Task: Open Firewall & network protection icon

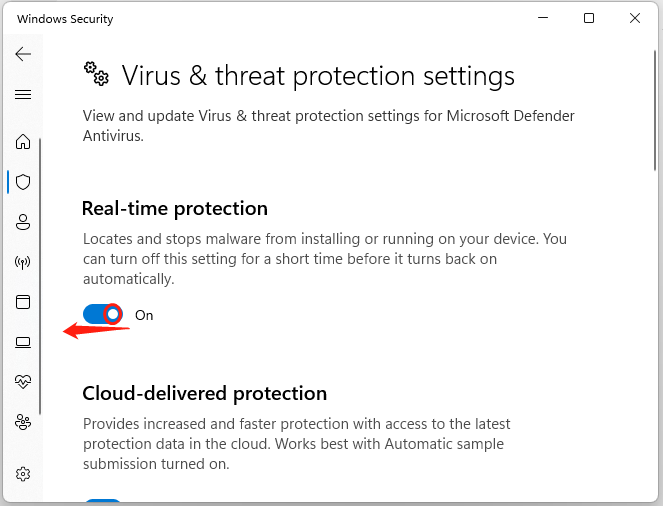Action: click(23, 262)
